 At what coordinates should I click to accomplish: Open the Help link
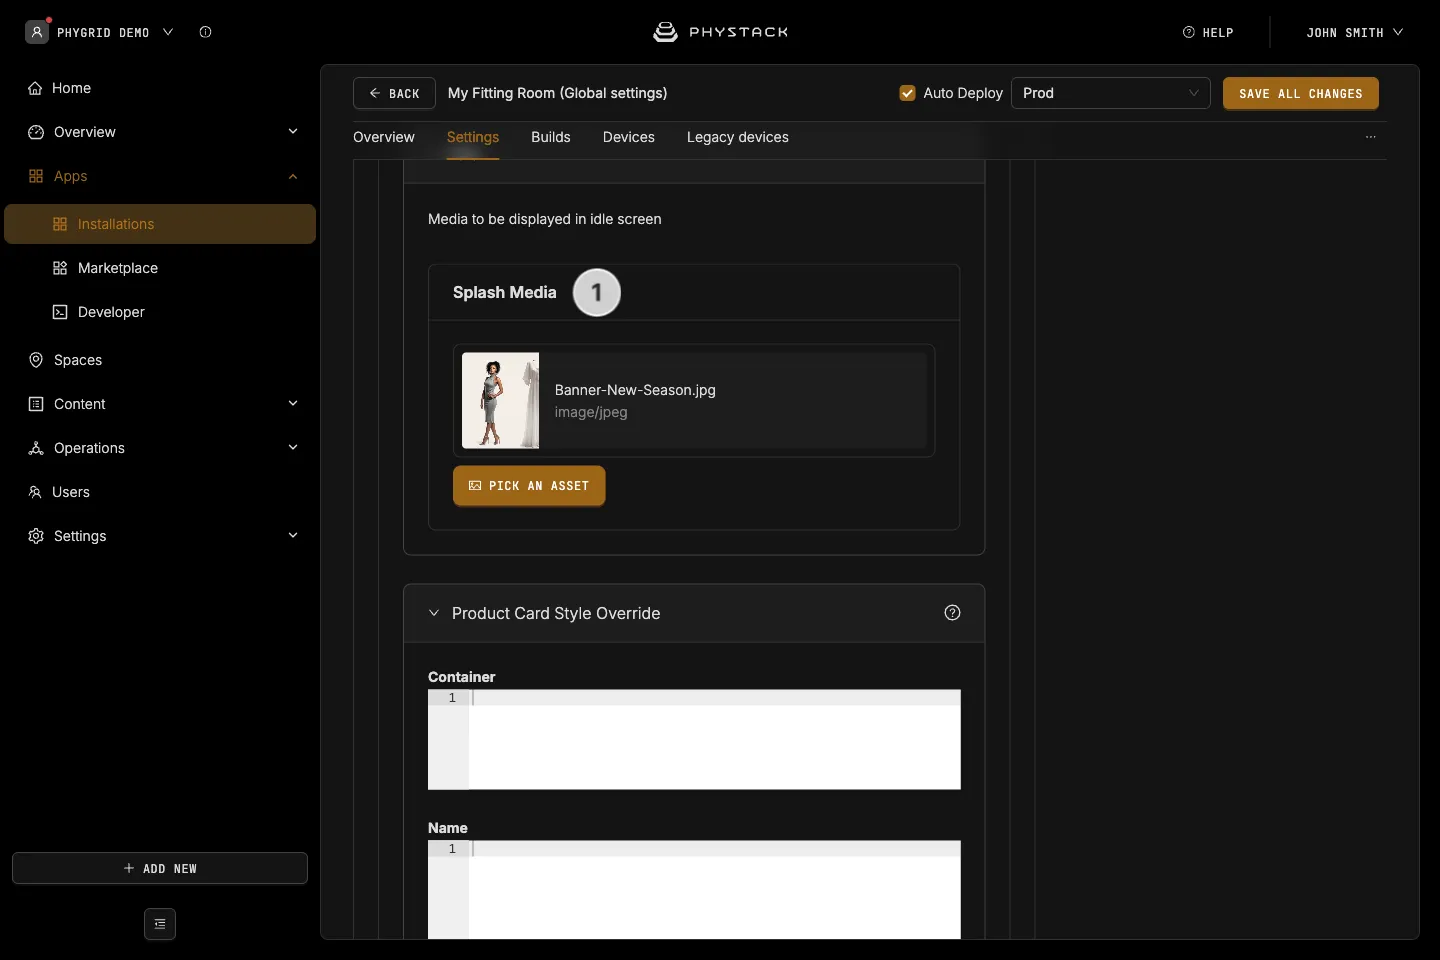click(x=1208, y=32)
